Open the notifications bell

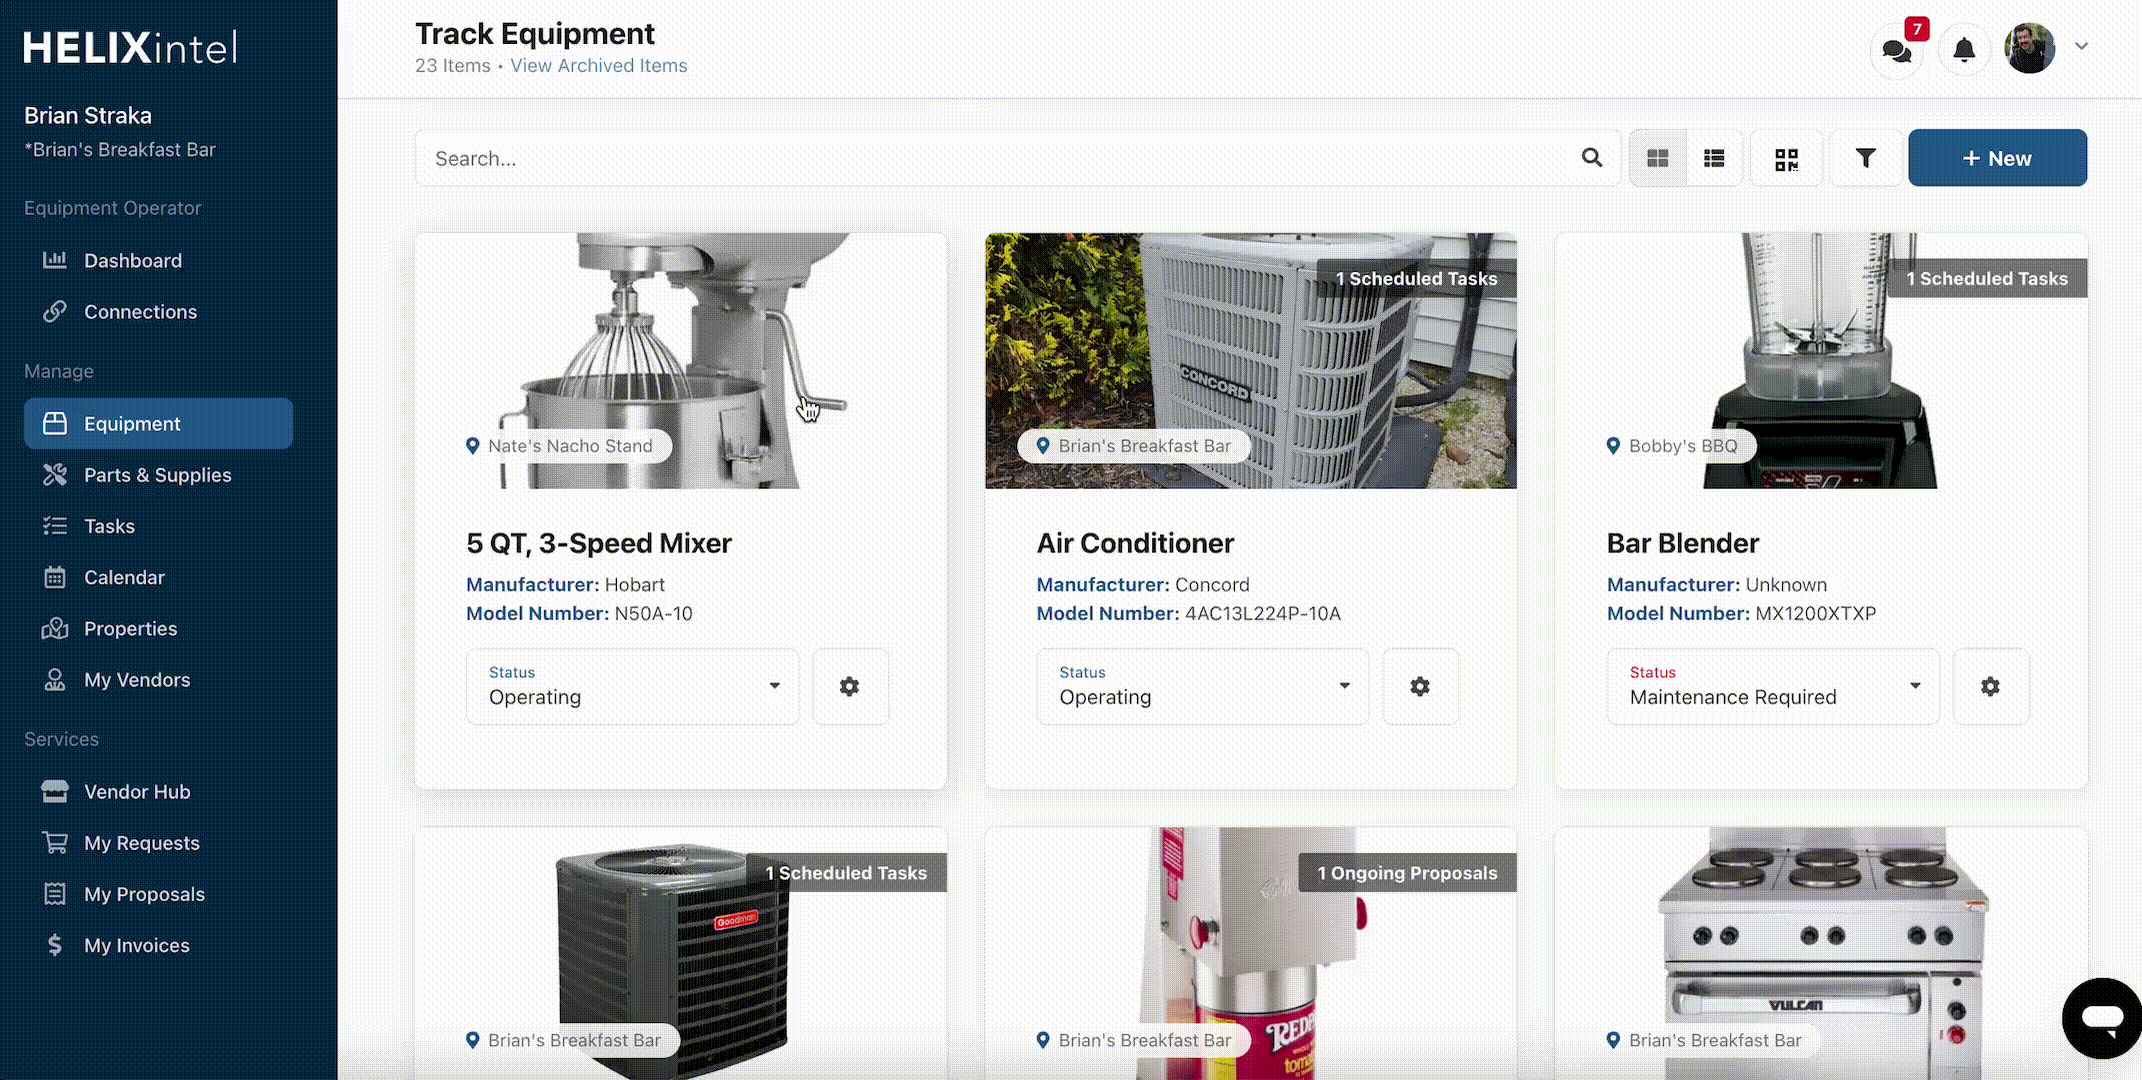pyautogui.click(x=1964, y=49)
